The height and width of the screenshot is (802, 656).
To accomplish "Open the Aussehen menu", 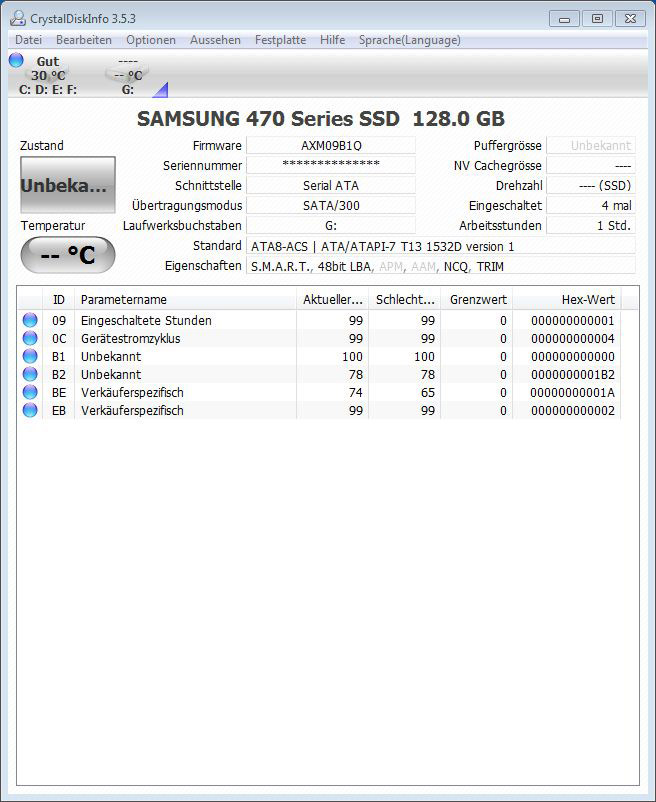I will point(215,40).
